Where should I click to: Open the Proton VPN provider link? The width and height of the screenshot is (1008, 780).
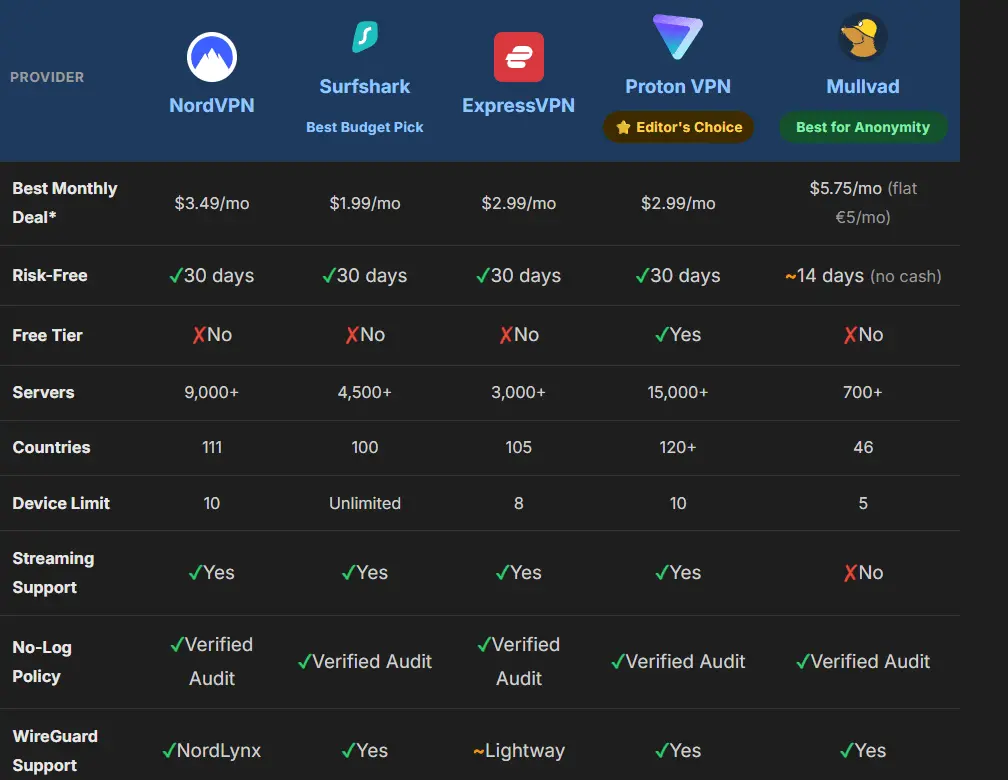click(678, 86)
